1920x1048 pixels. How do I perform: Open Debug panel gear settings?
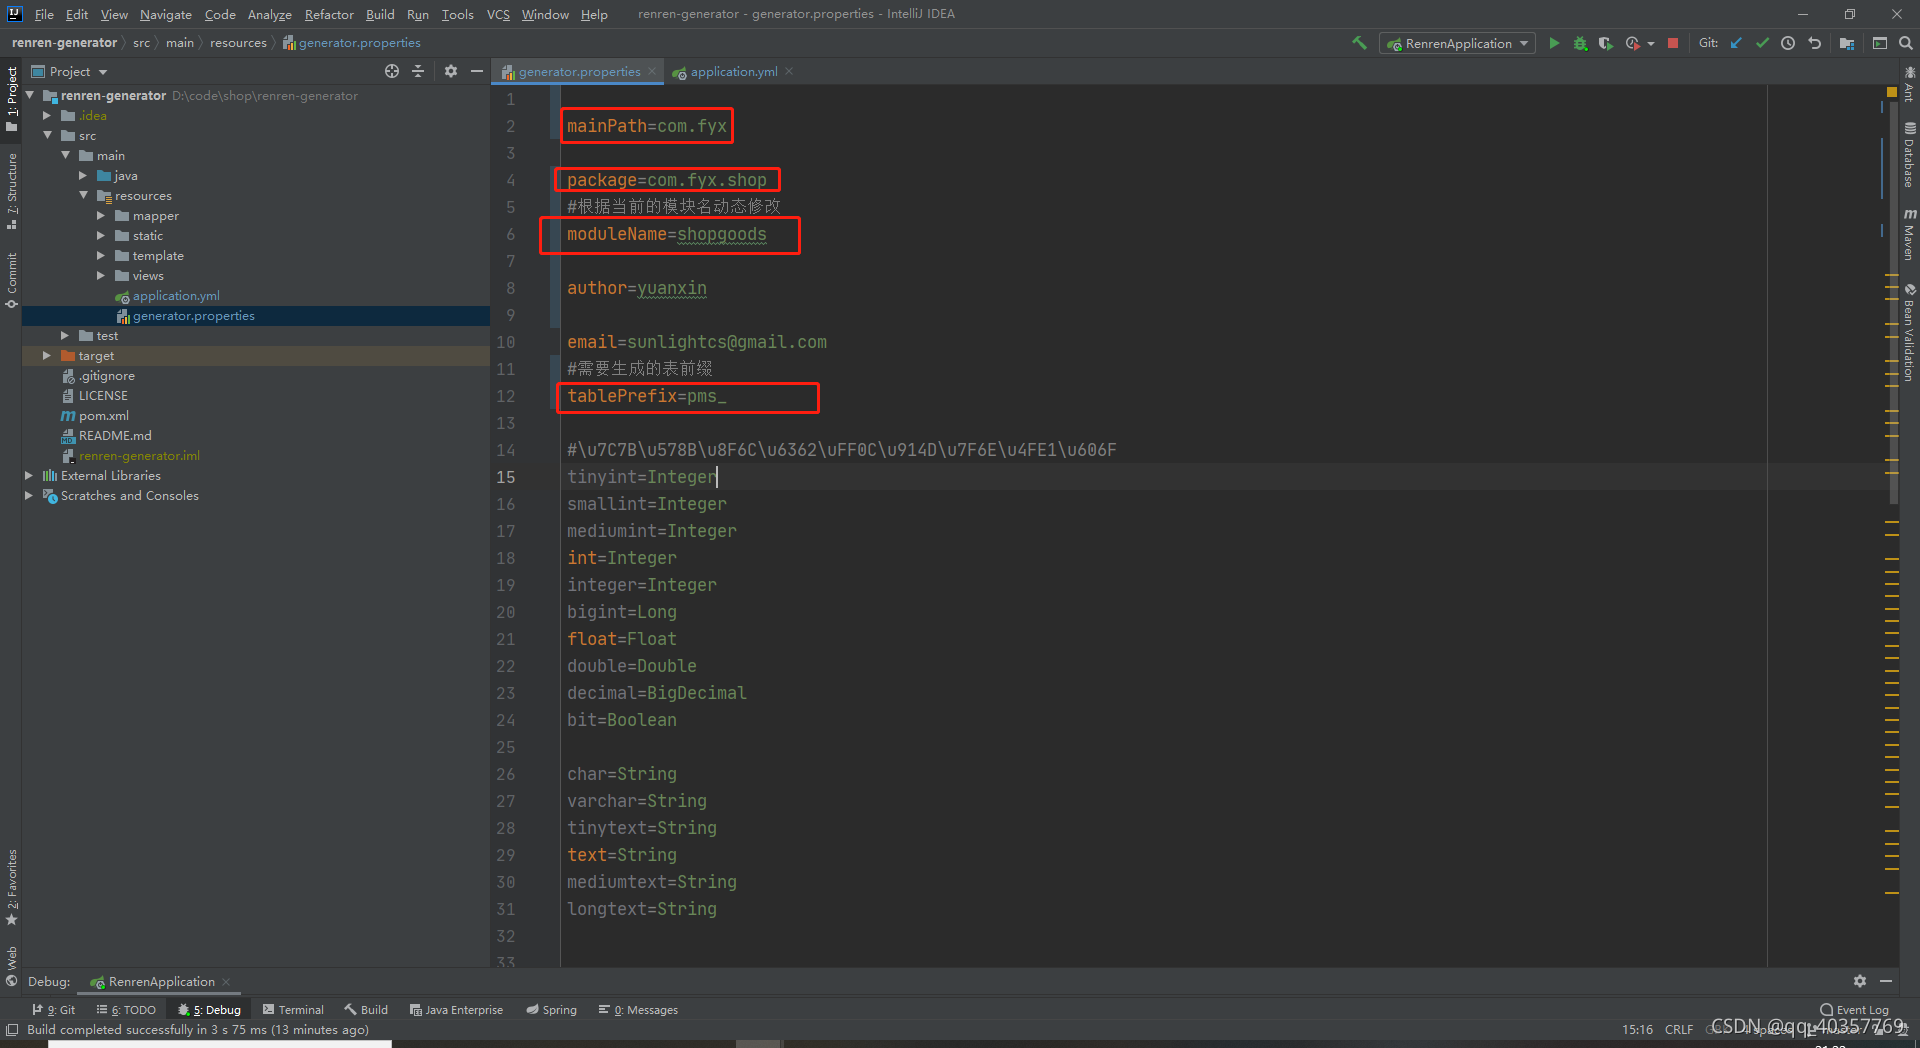(1860, 981)
